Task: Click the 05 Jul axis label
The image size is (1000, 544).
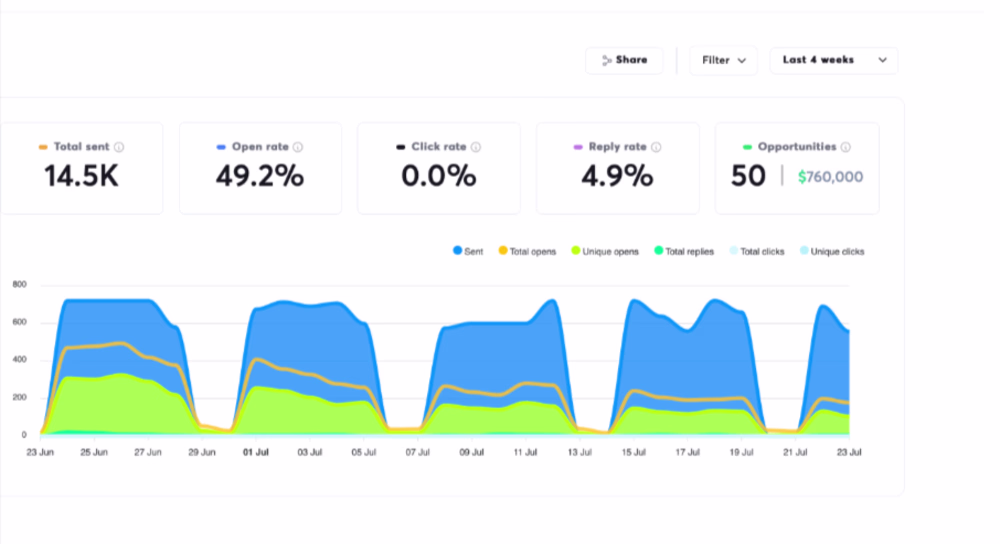Action: pyautogui.click(x=364, y=452)
